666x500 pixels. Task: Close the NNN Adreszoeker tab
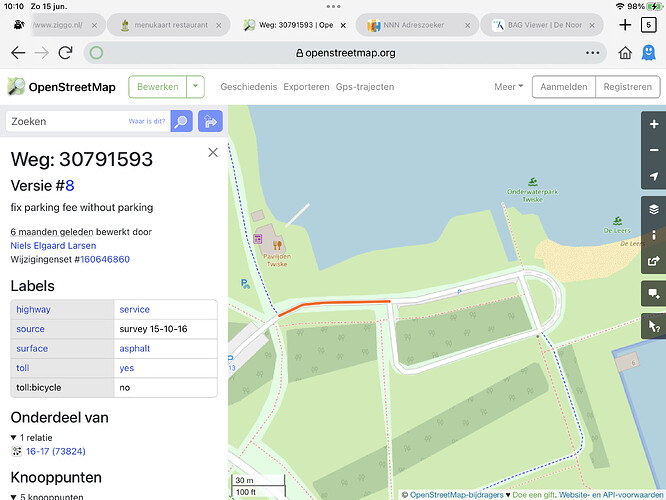467,25
